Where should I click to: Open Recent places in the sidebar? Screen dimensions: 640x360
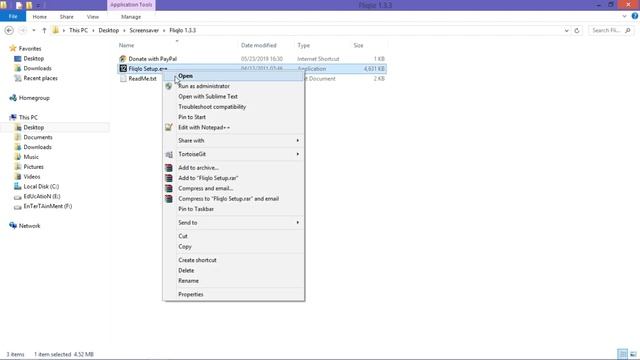(x=40, y=78)
